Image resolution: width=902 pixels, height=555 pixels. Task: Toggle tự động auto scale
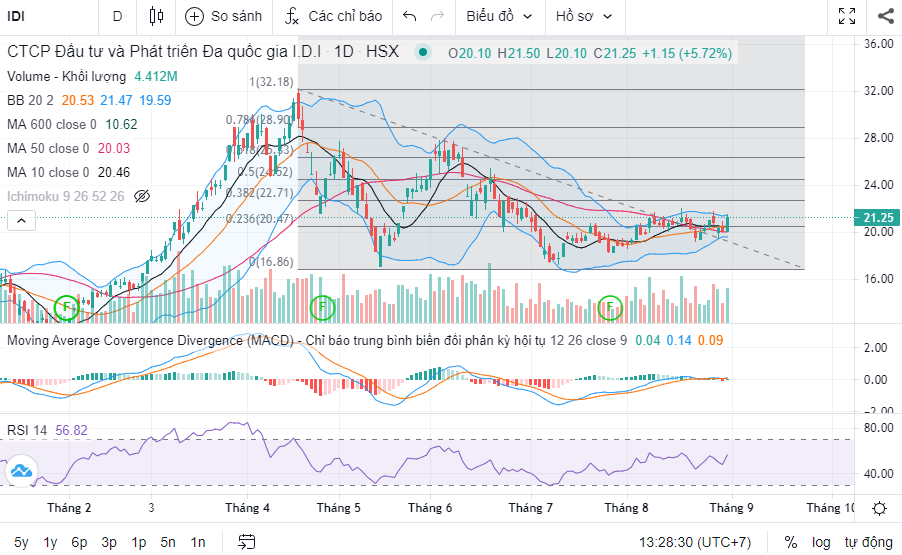pyautogui.click(x=866, y=542)
